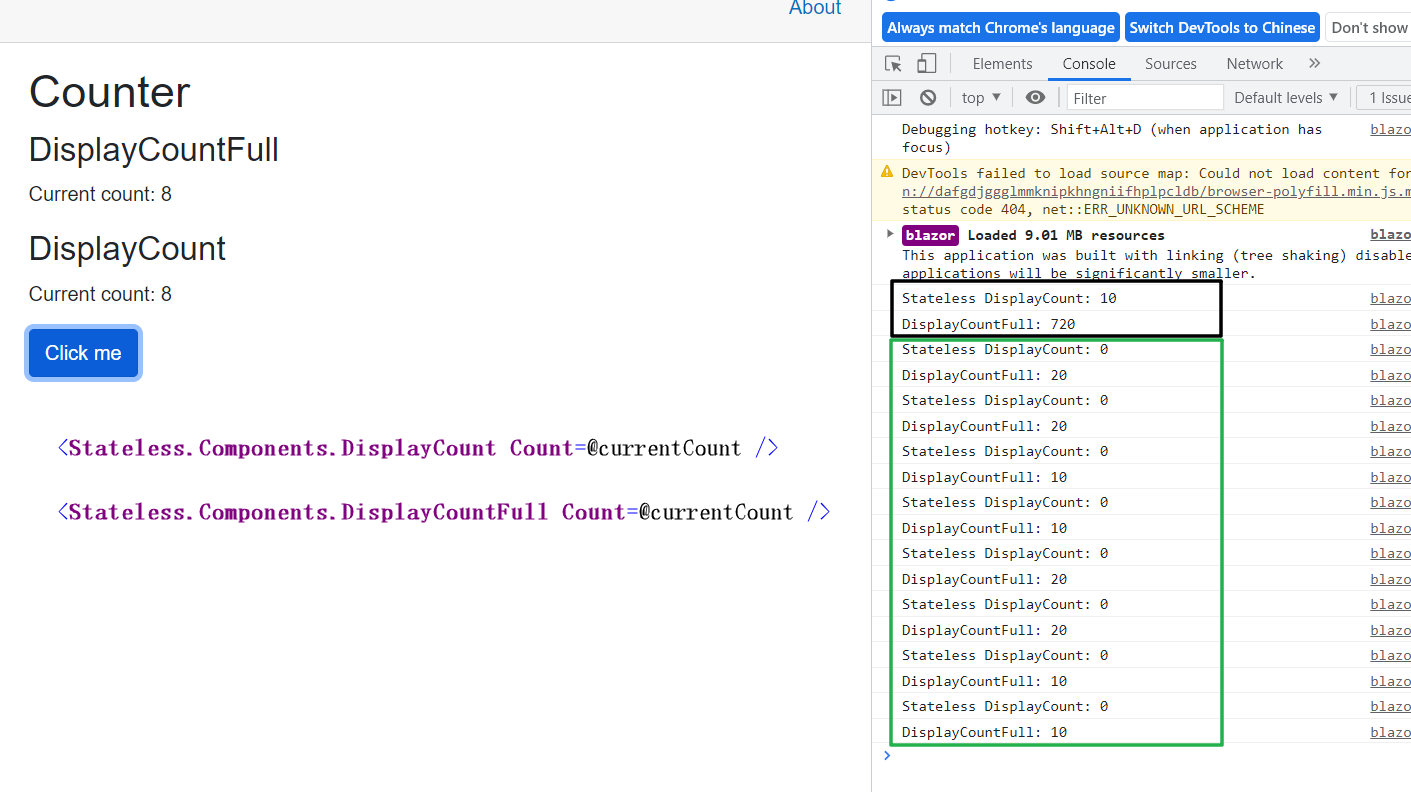Expand the blazor Loaded resources message
This screenshot has width=1411, height=792.
click(x=890, y=234)
